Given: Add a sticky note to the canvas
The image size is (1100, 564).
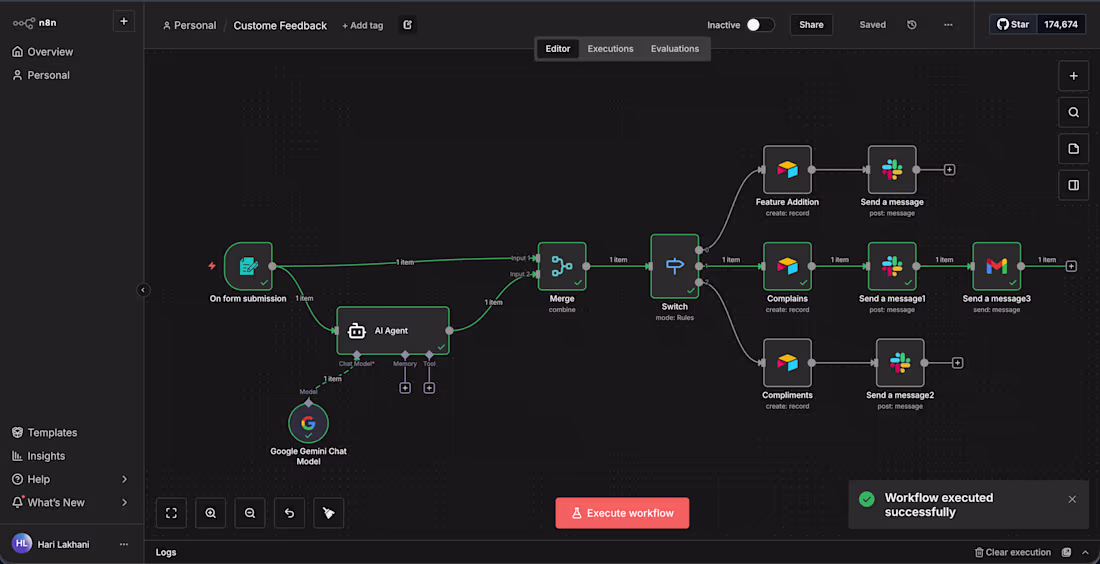Looking at the screenshot, I should click(x=1073, y=149).
